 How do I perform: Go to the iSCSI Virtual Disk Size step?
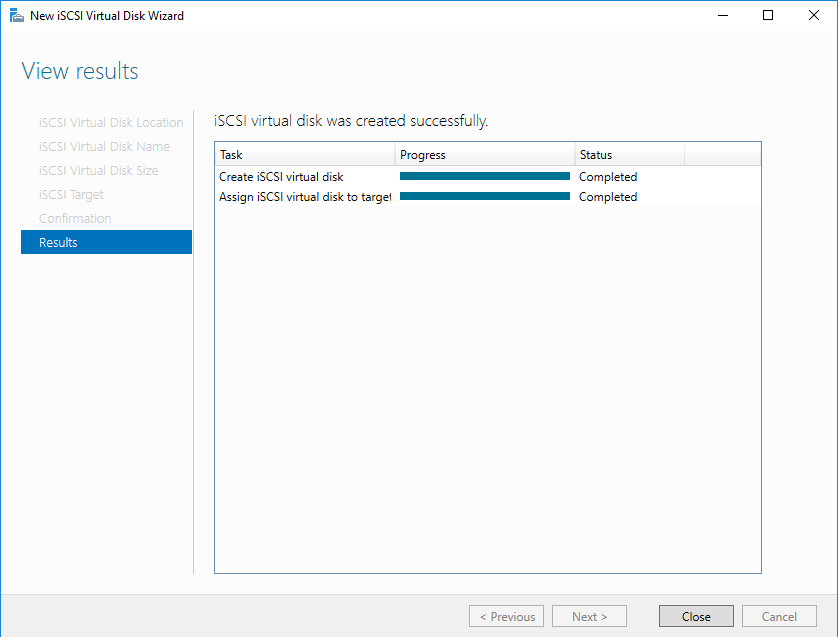[98, 171]
